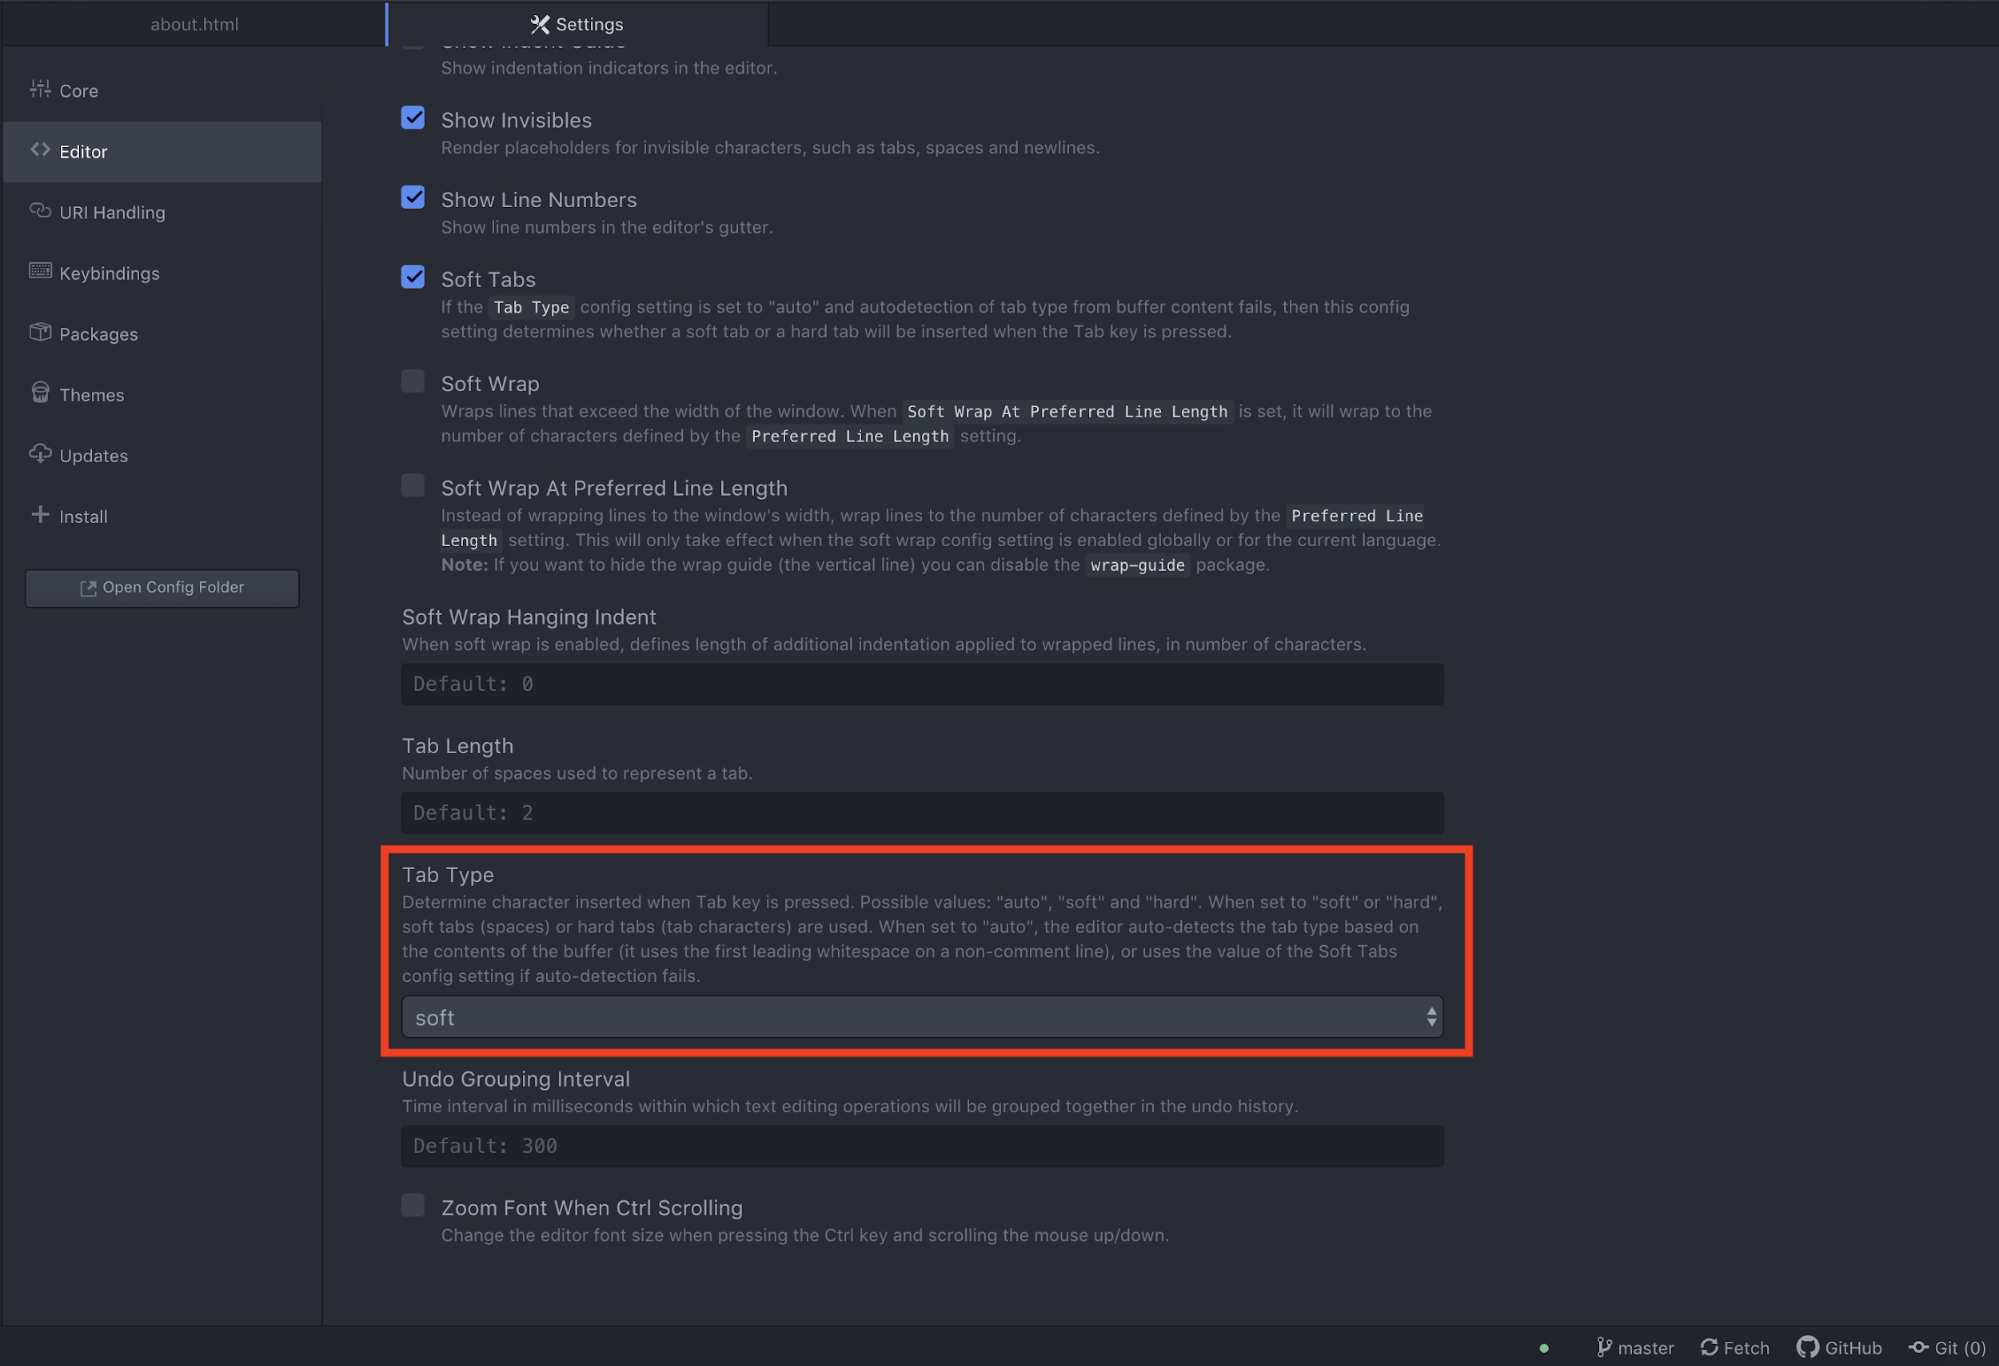View installed Packages
This screenshot has height=1366, width=1999.
[98, 334]
